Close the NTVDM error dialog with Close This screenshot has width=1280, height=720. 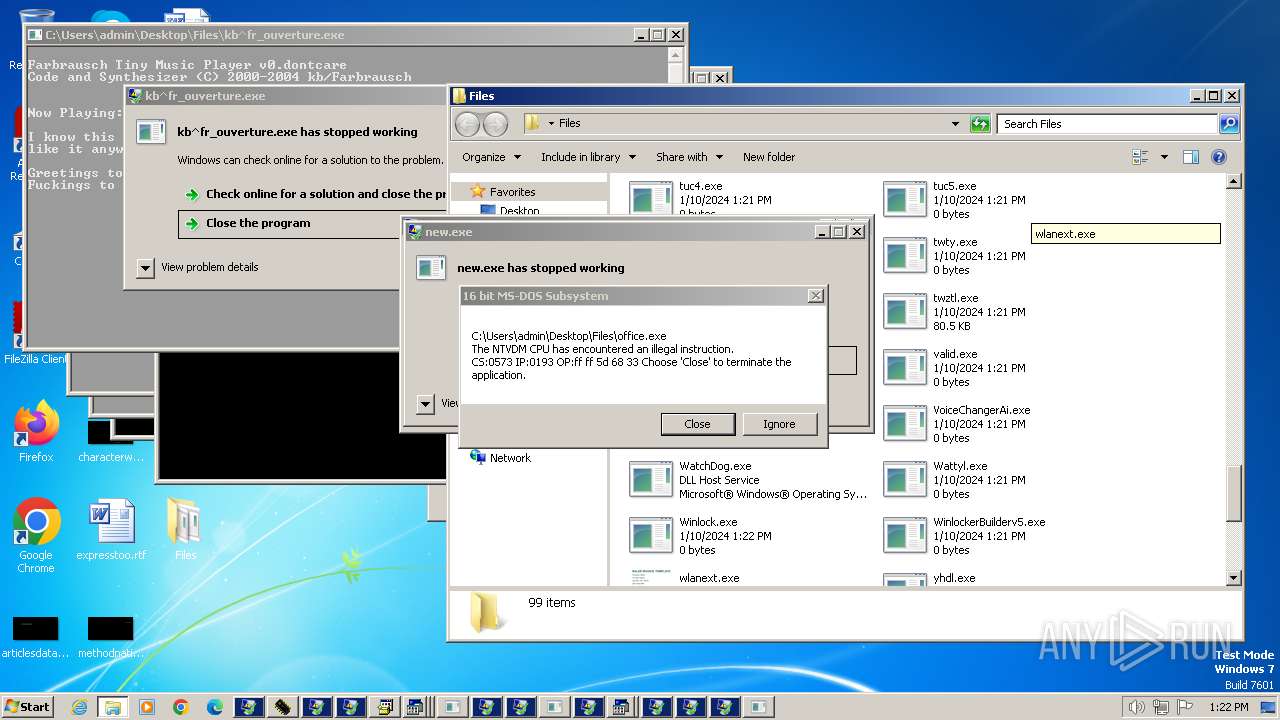click(697, 424)
